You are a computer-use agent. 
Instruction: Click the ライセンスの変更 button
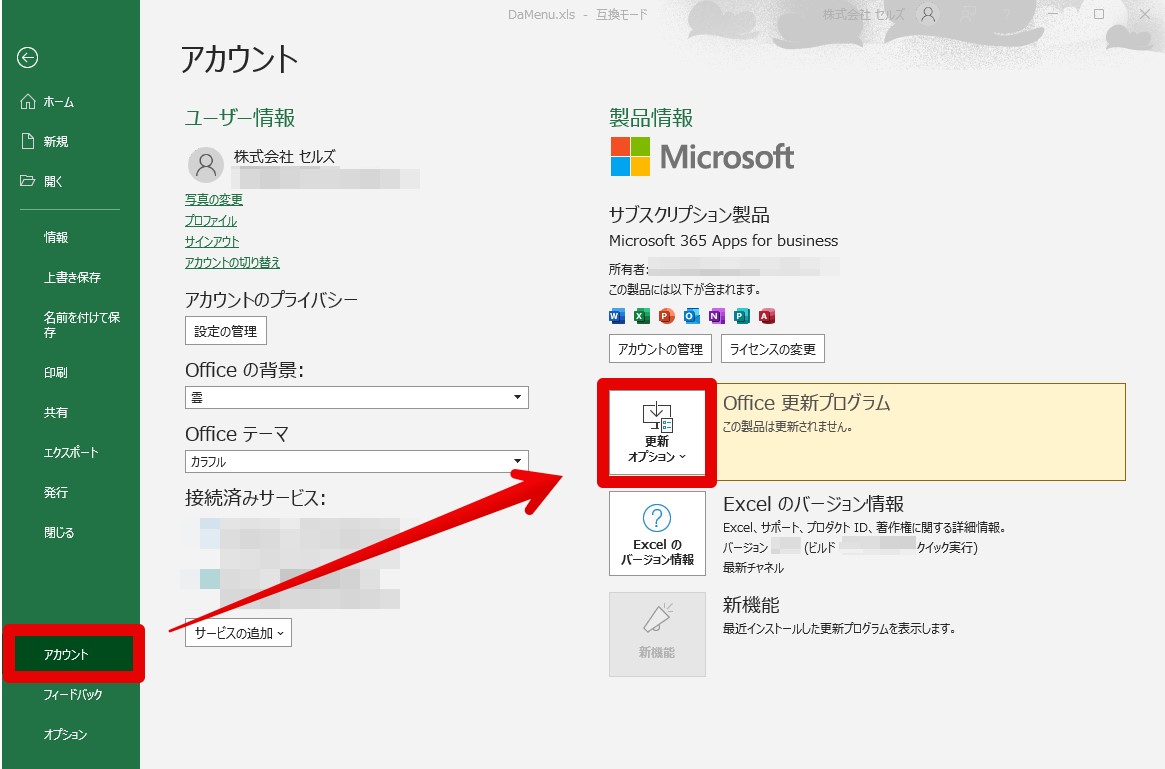point(773,349)
